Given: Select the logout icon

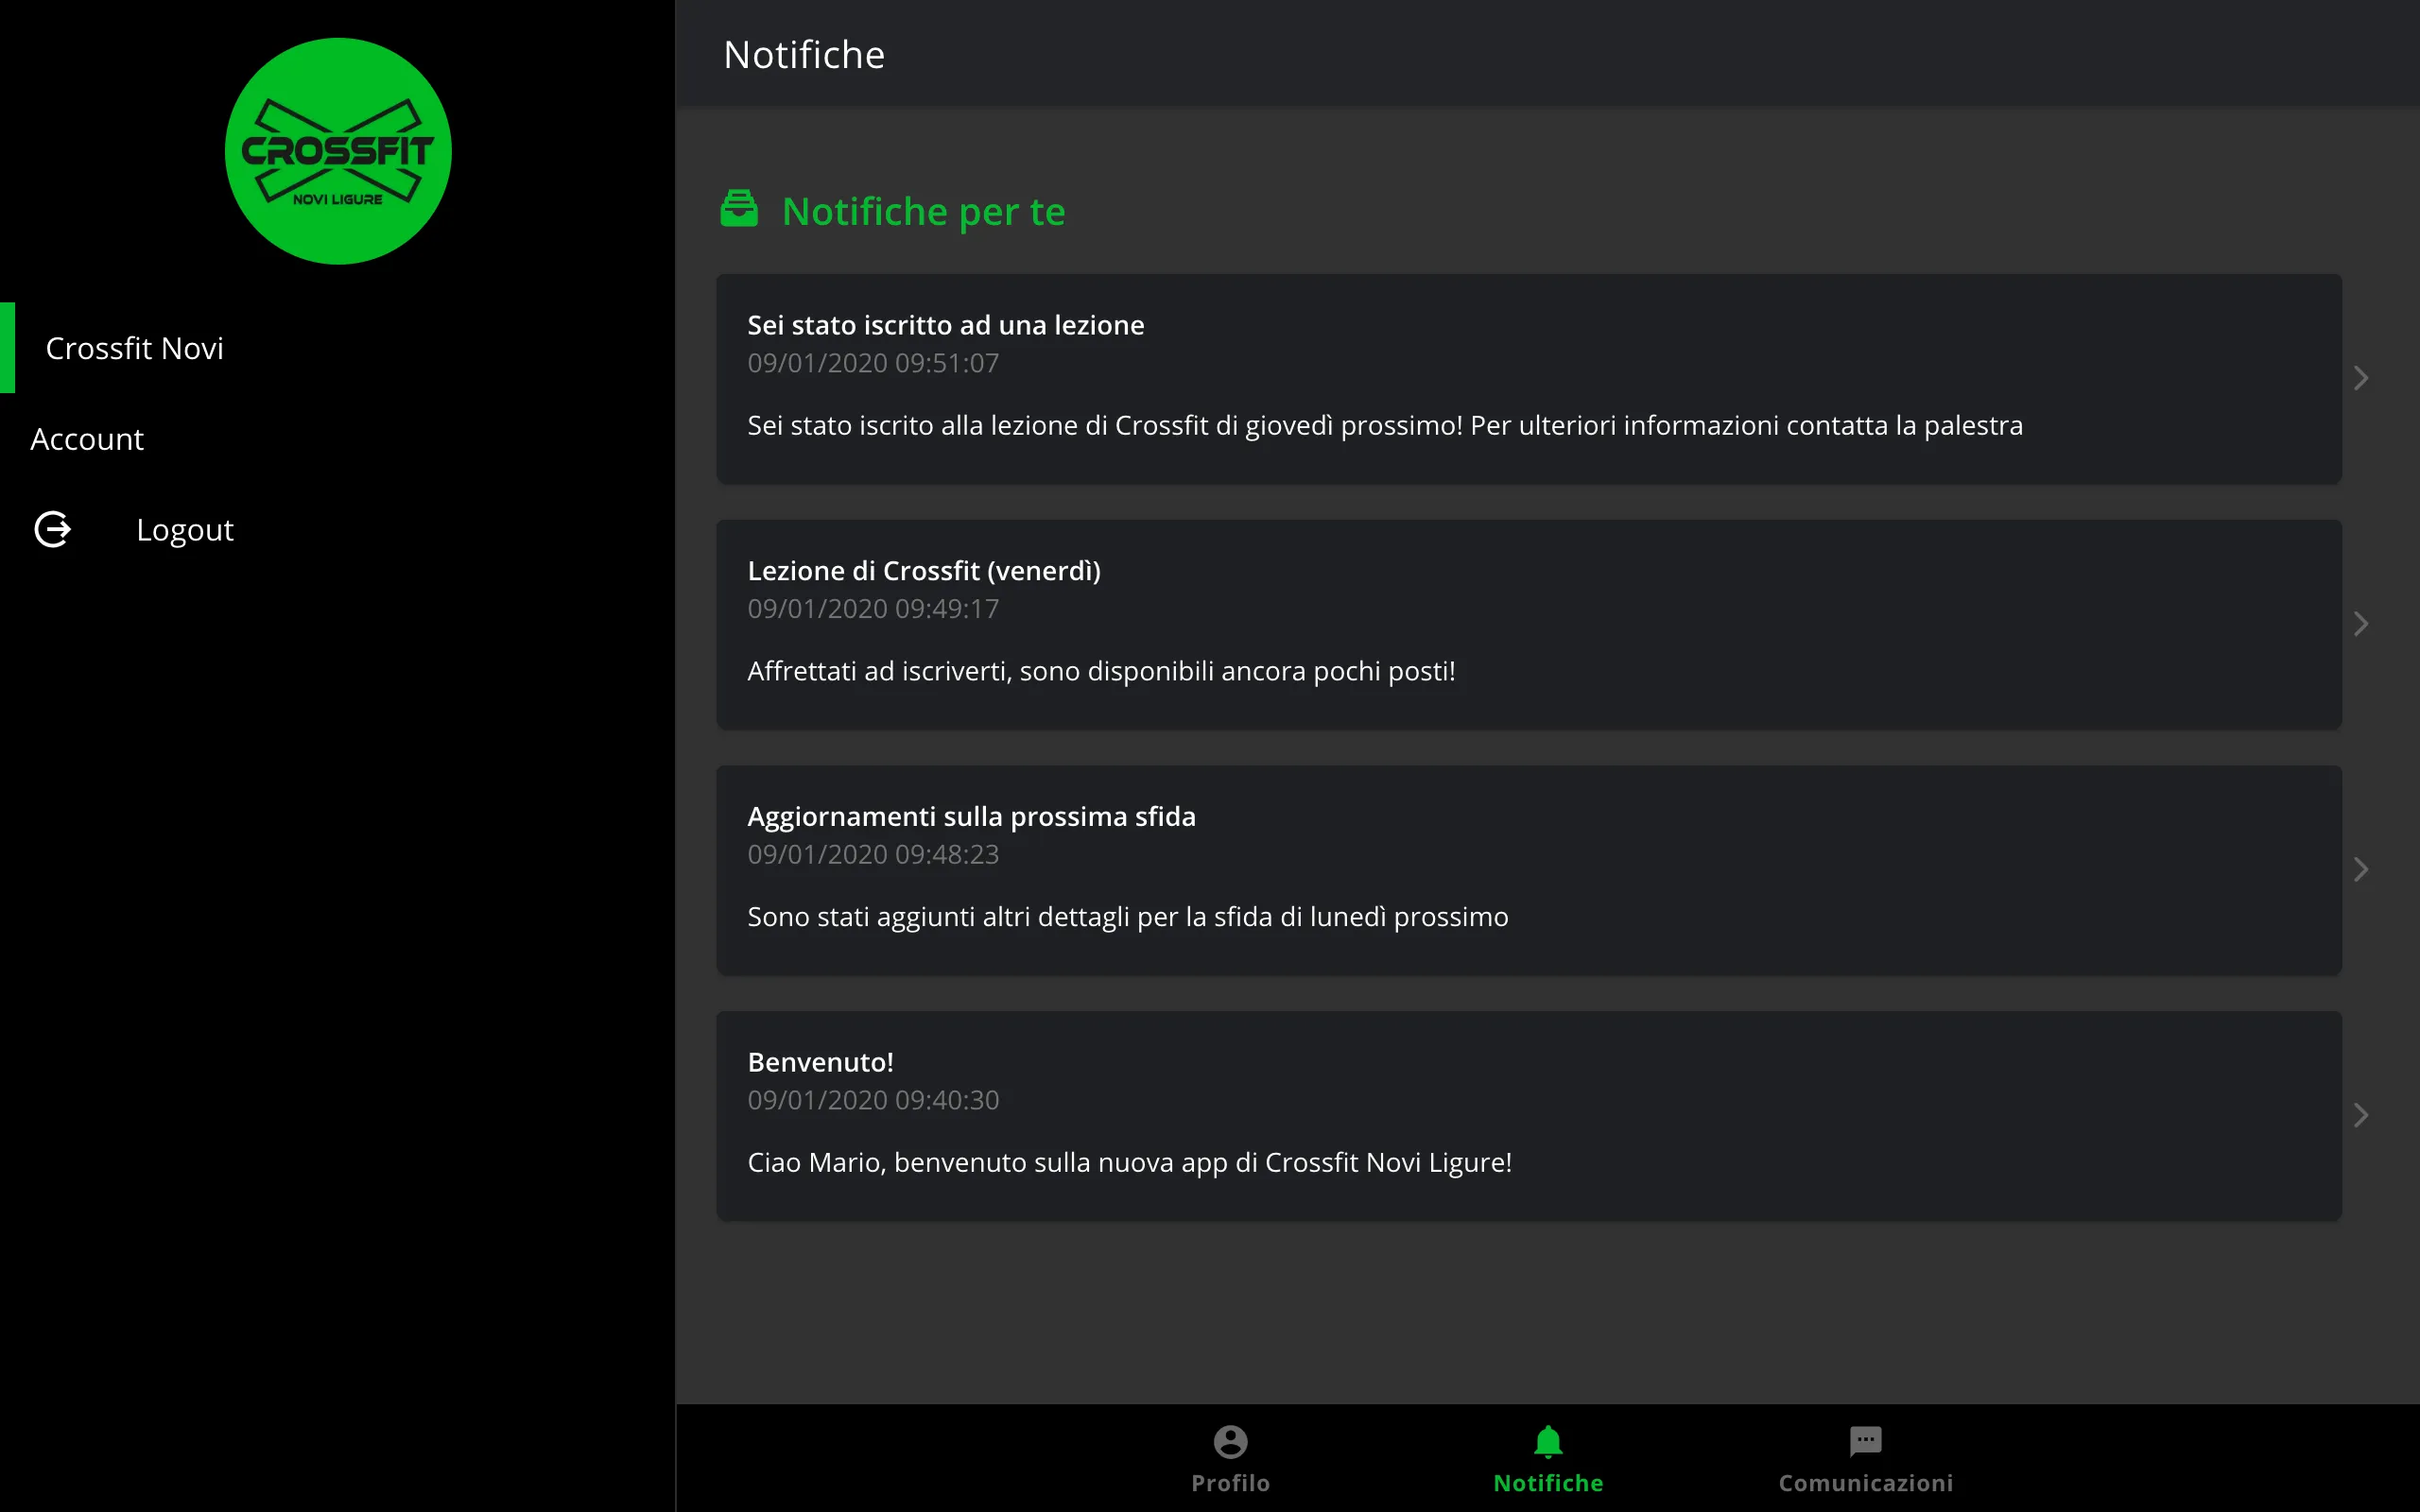Looking at the screenshot, I should [x=50, y=529].
